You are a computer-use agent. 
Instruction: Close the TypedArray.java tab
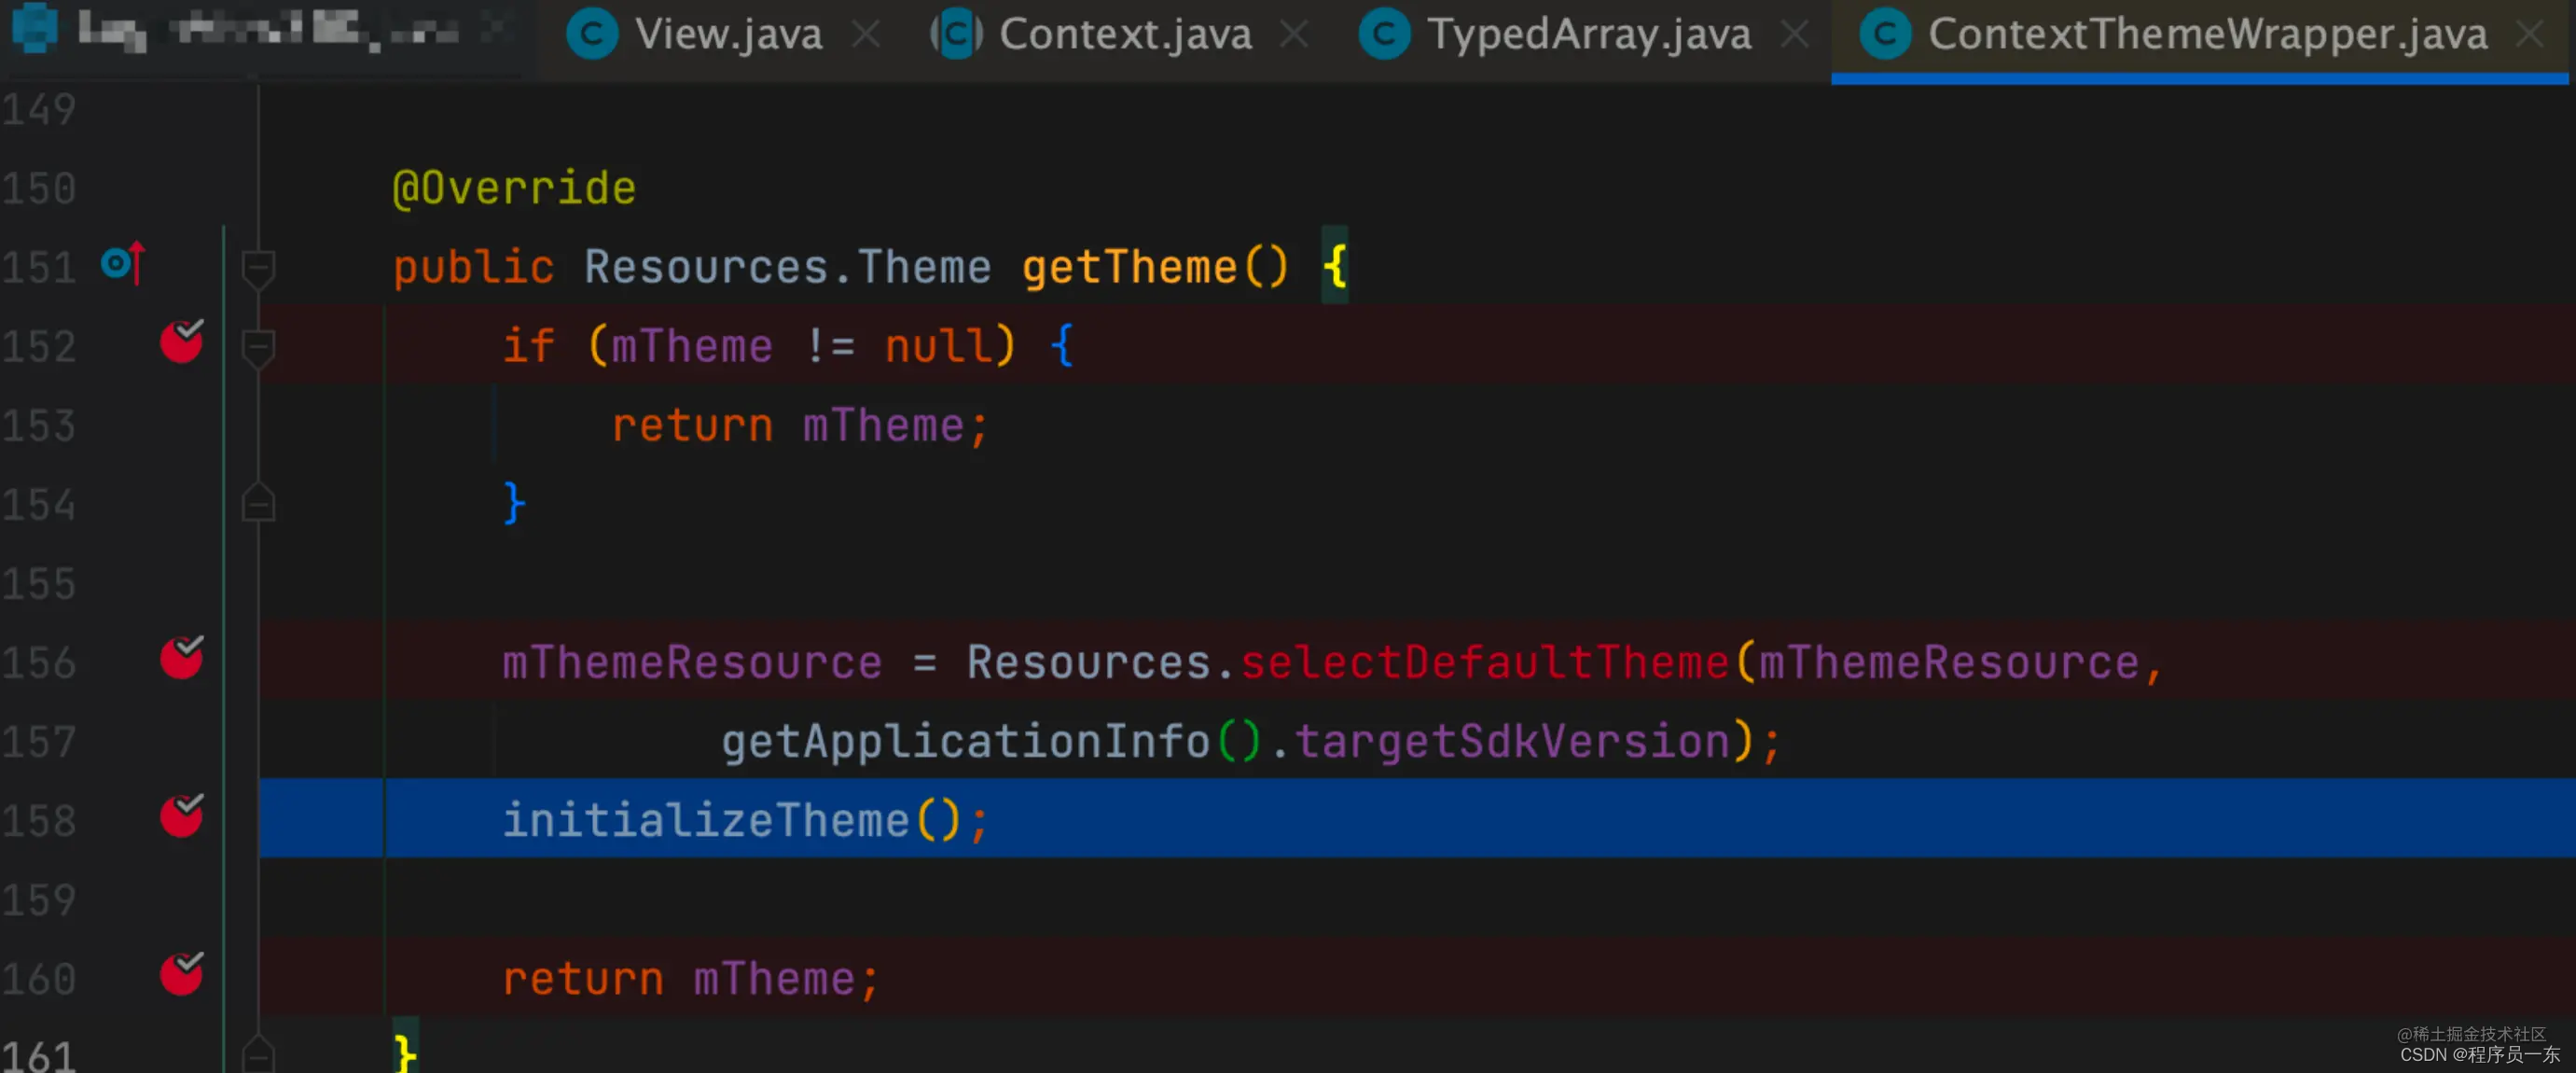coord(1795,35)
